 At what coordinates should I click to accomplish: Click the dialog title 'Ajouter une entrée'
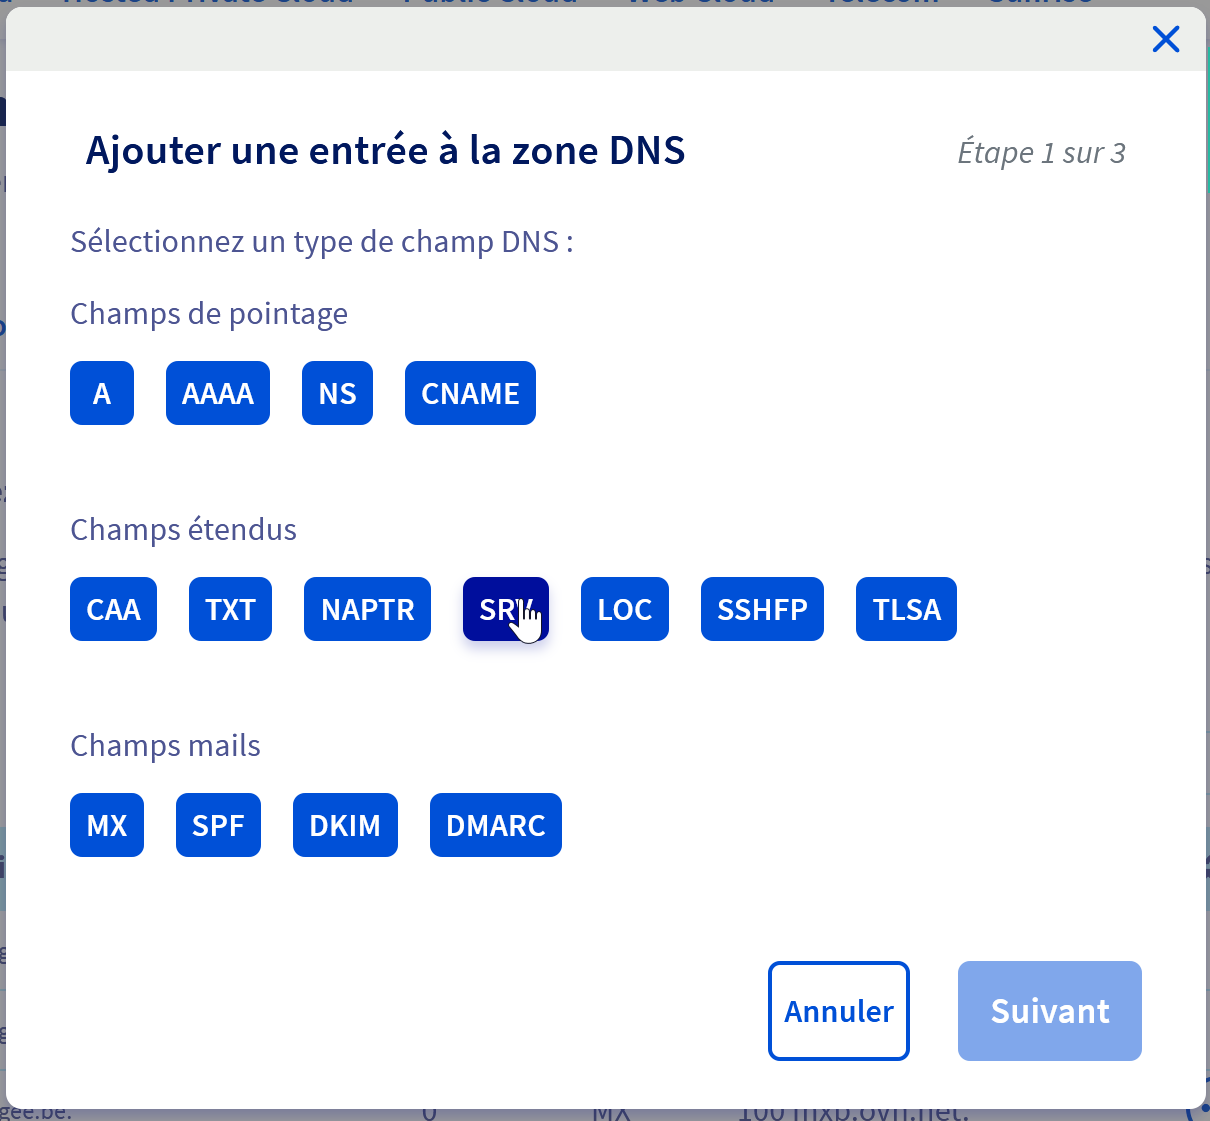[x=385, y=151]
